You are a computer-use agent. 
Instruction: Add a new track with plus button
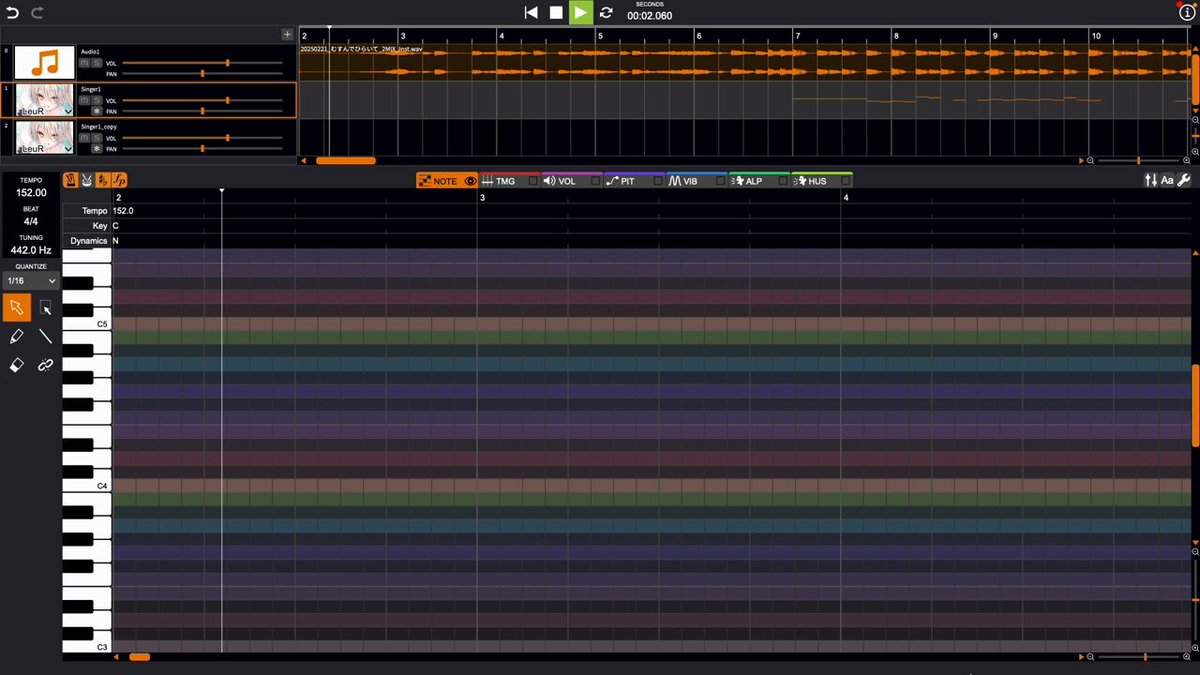click(288, 34)
